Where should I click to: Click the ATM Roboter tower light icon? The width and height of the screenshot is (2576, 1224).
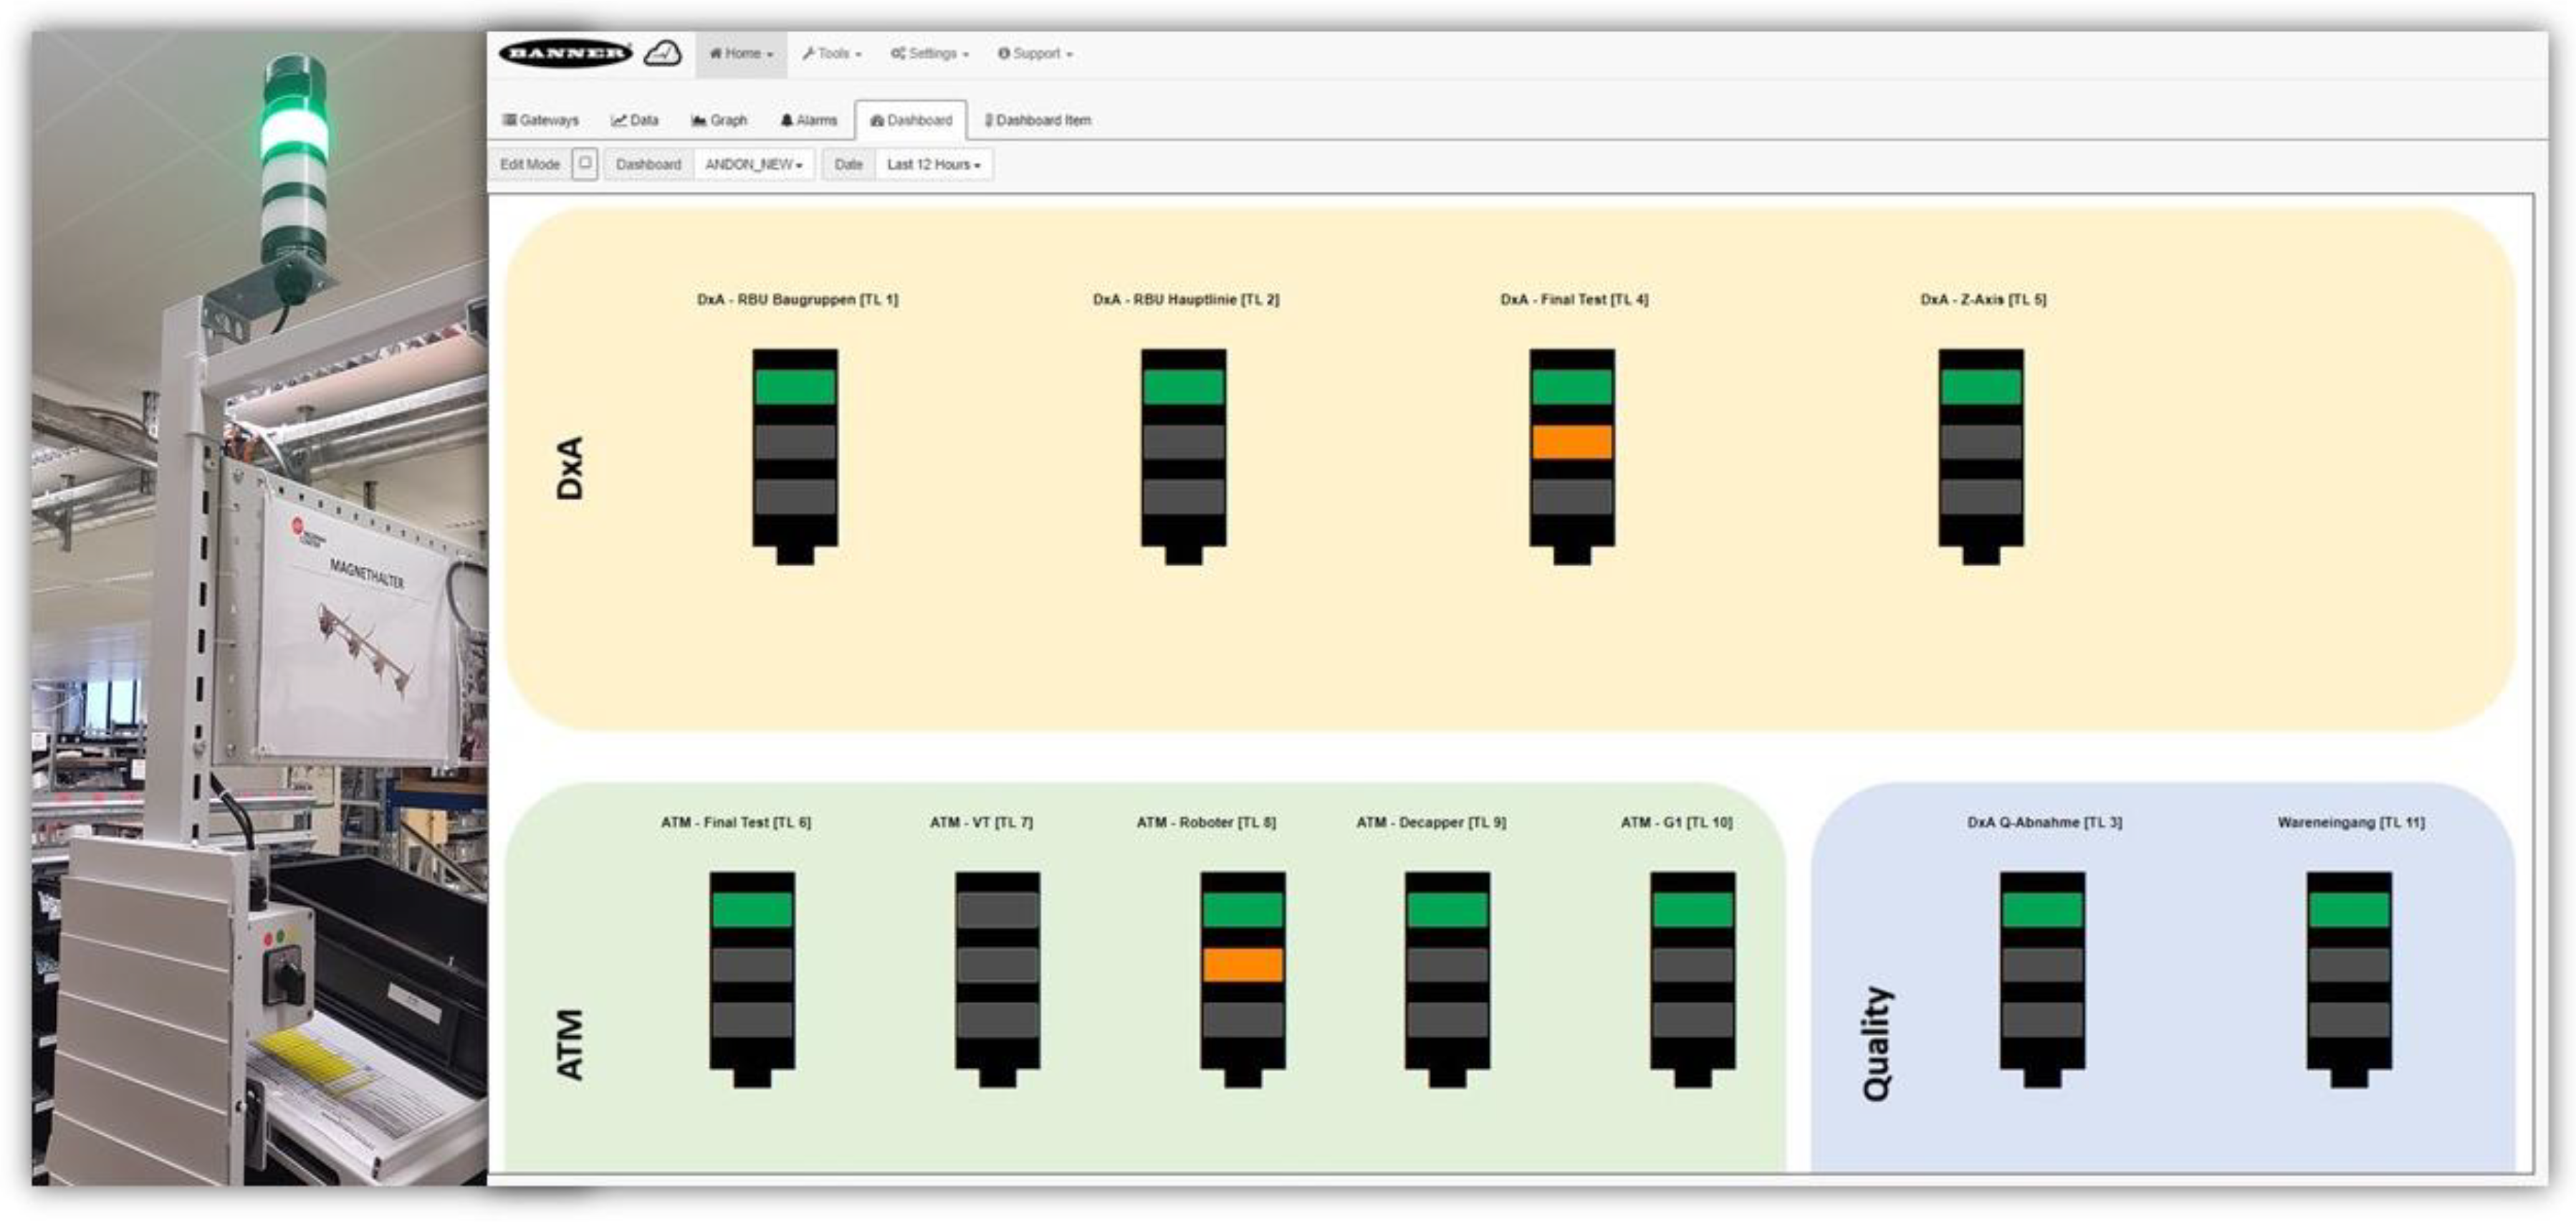(x=1242, y=978)
